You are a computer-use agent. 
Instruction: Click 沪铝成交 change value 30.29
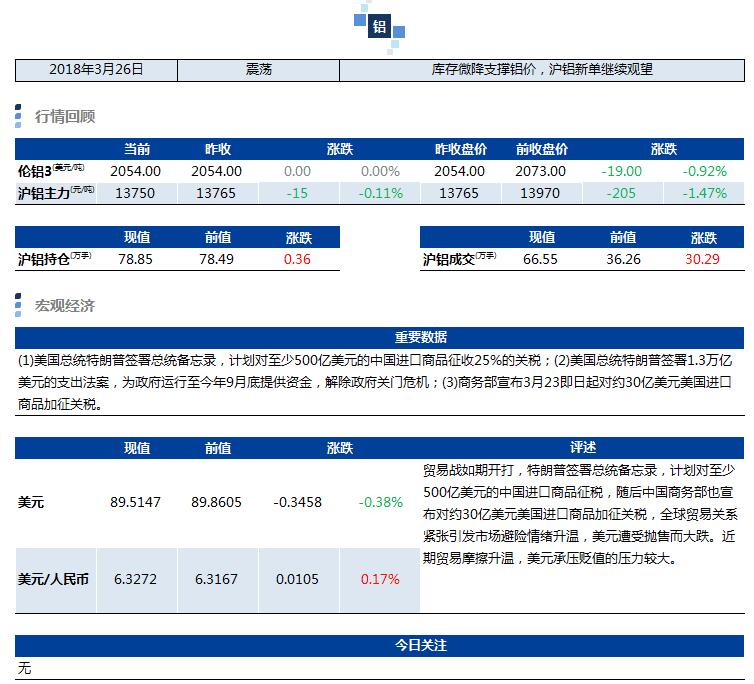pyautogui.click(x=703, y=259)
